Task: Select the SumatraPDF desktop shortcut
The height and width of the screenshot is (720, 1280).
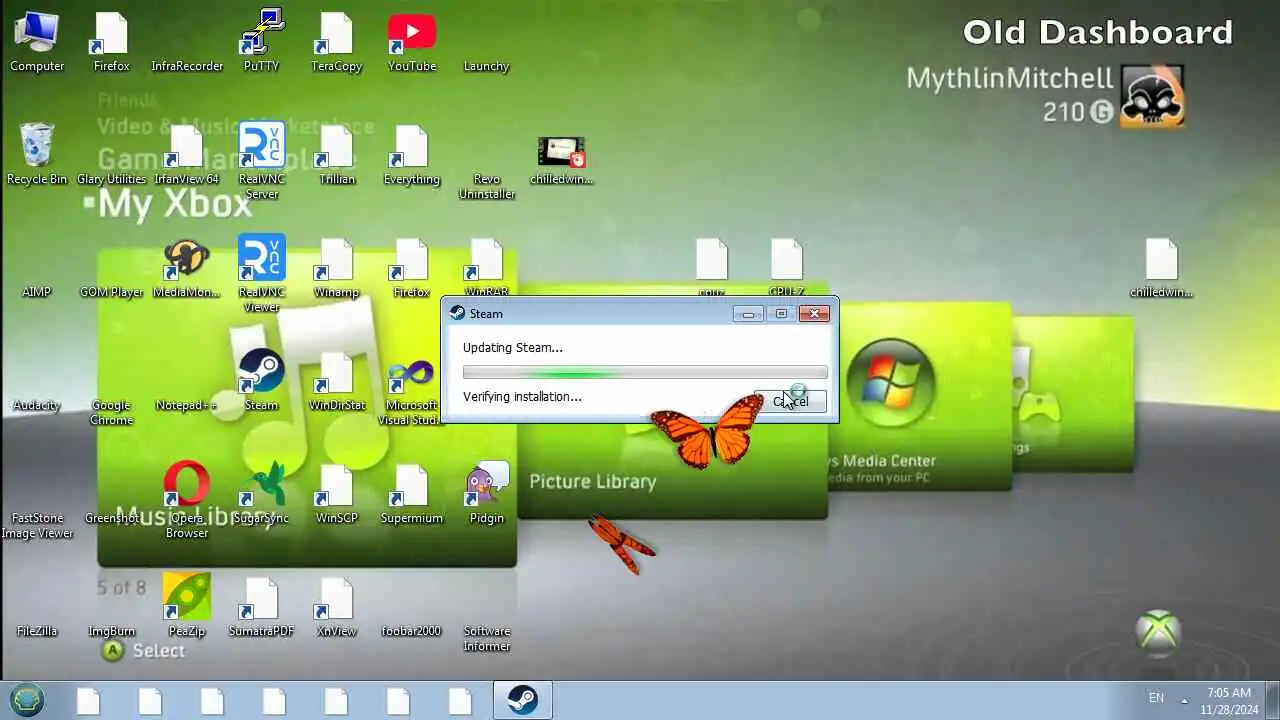Action: pyautogui.click(x=262, y=599)
